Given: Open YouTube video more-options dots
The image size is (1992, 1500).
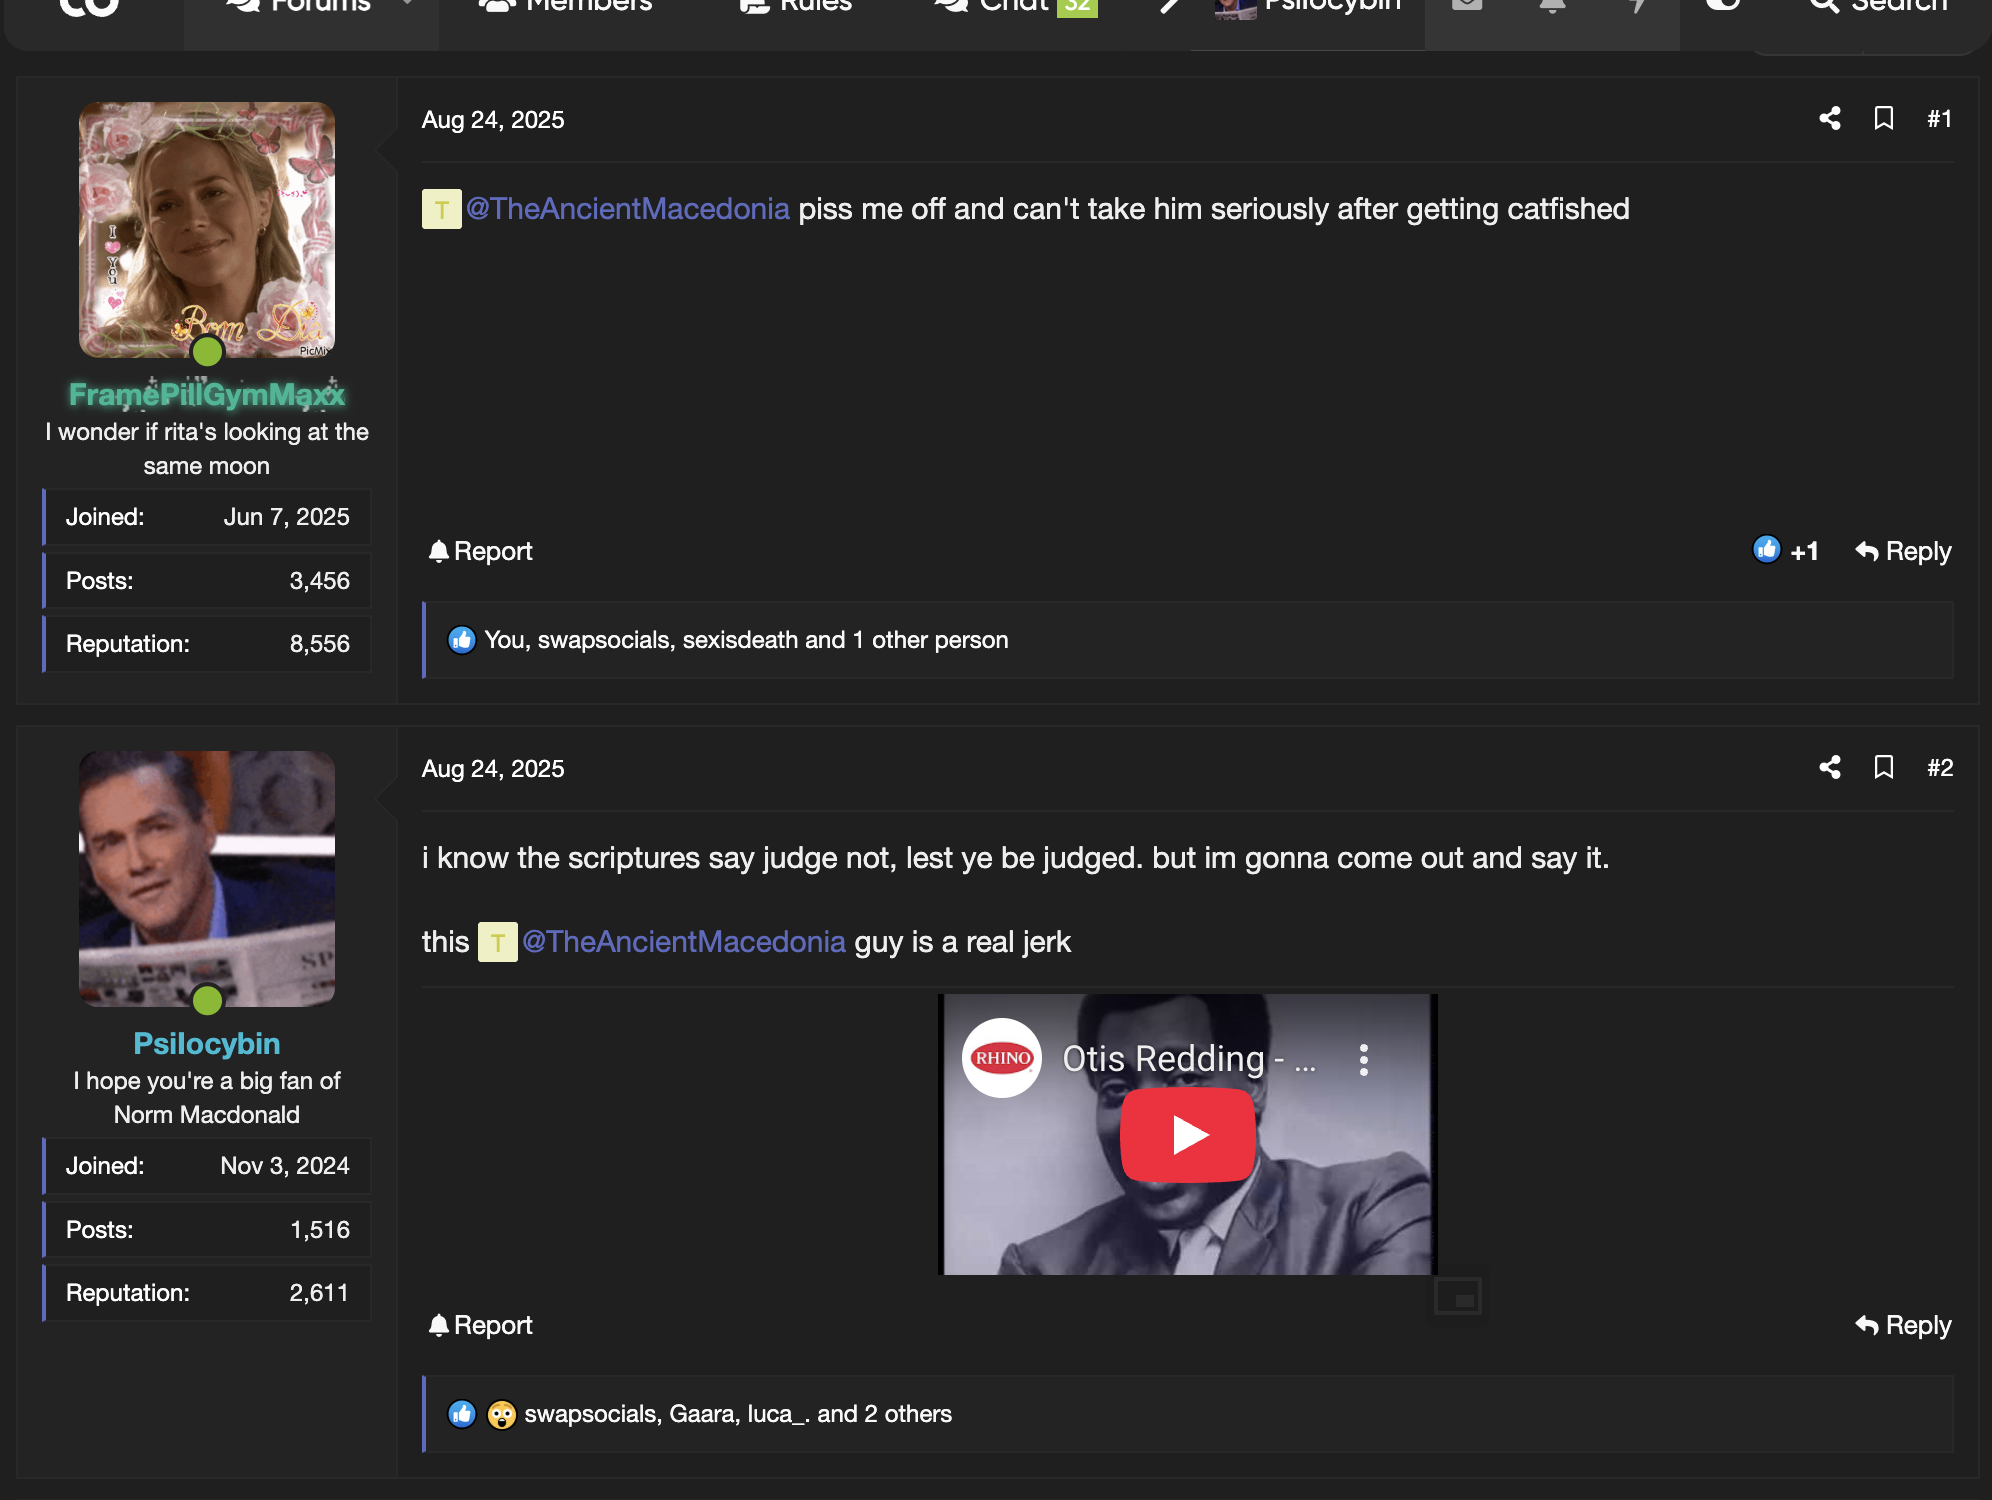Looking at the screenshot, I should pos(1364,1059).
